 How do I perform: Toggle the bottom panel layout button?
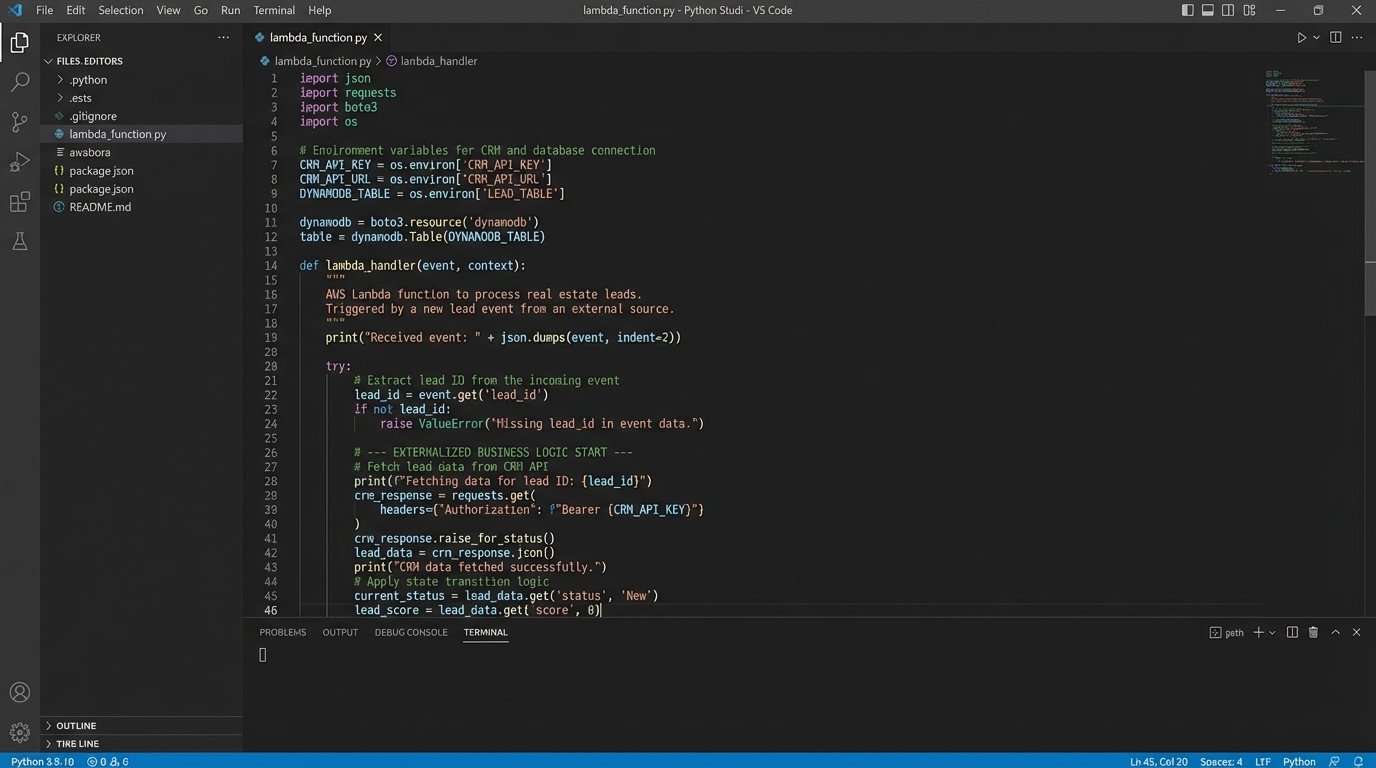pyautogui.click(x=1208, y=10)
